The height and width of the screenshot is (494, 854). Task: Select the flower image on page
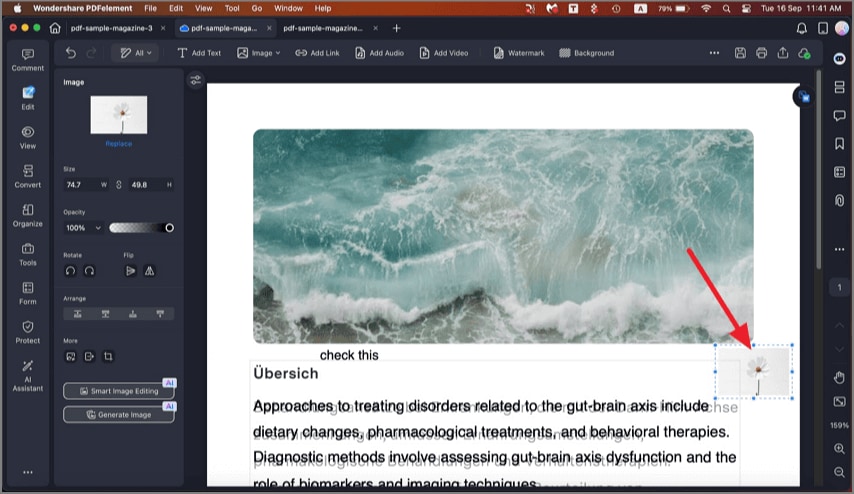tap(754, 372)
